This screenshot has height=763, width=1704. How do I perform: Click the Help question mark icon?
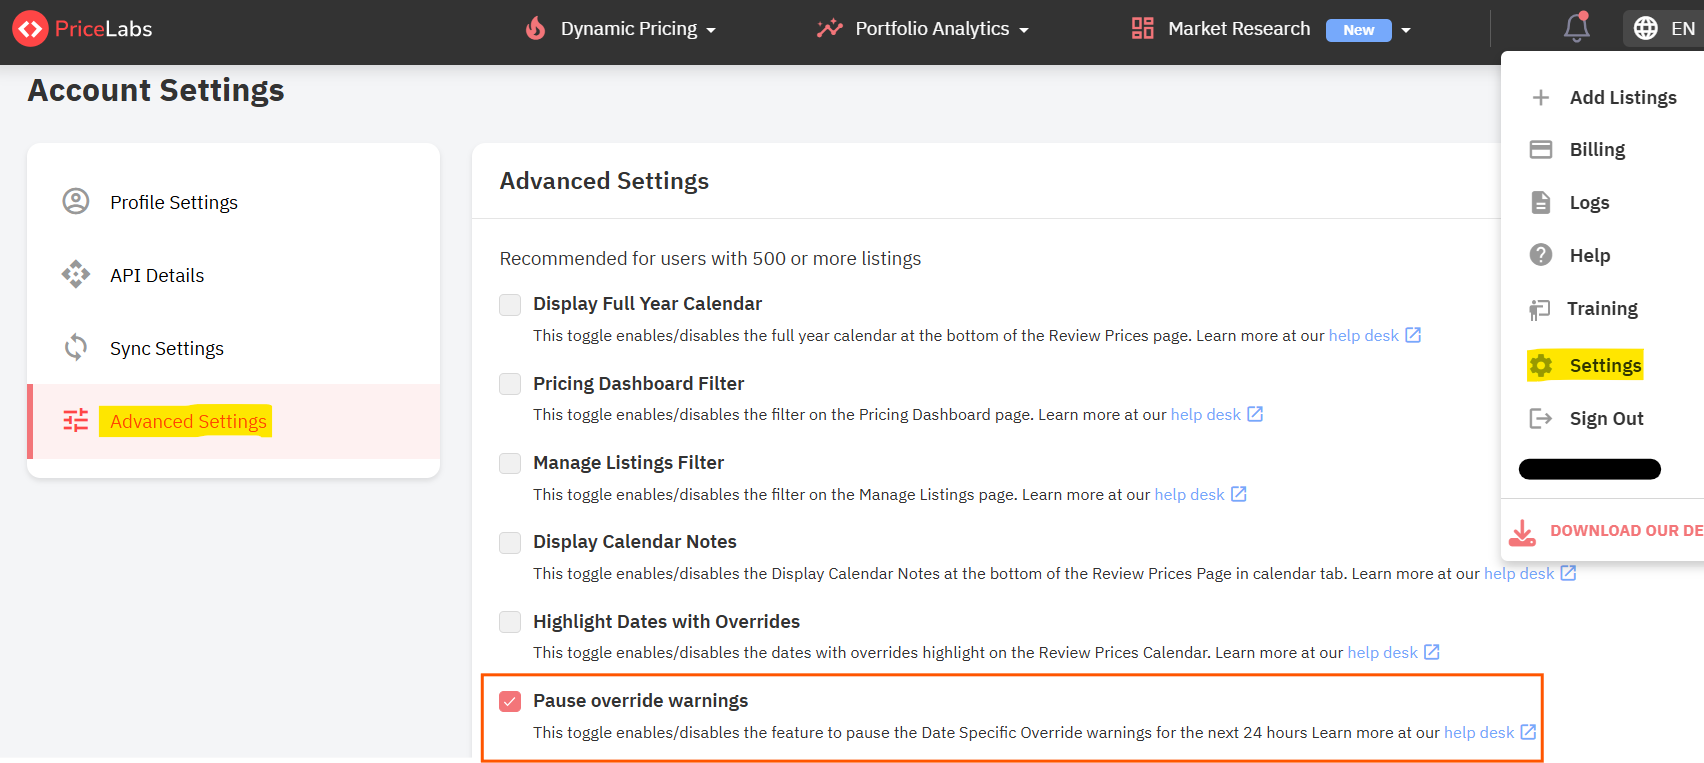[1541, 255]
